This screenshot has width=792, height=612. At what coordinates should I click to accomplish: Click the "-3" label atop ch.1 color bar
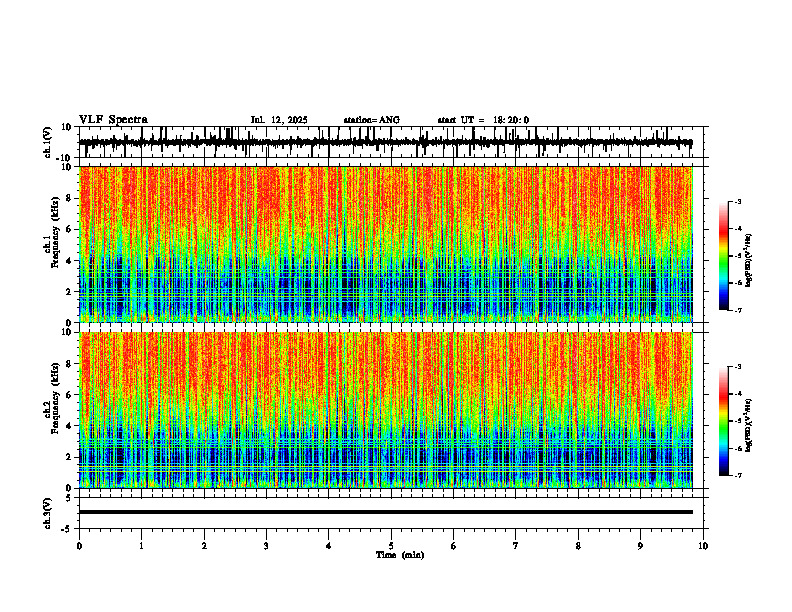tap(738, 201)
